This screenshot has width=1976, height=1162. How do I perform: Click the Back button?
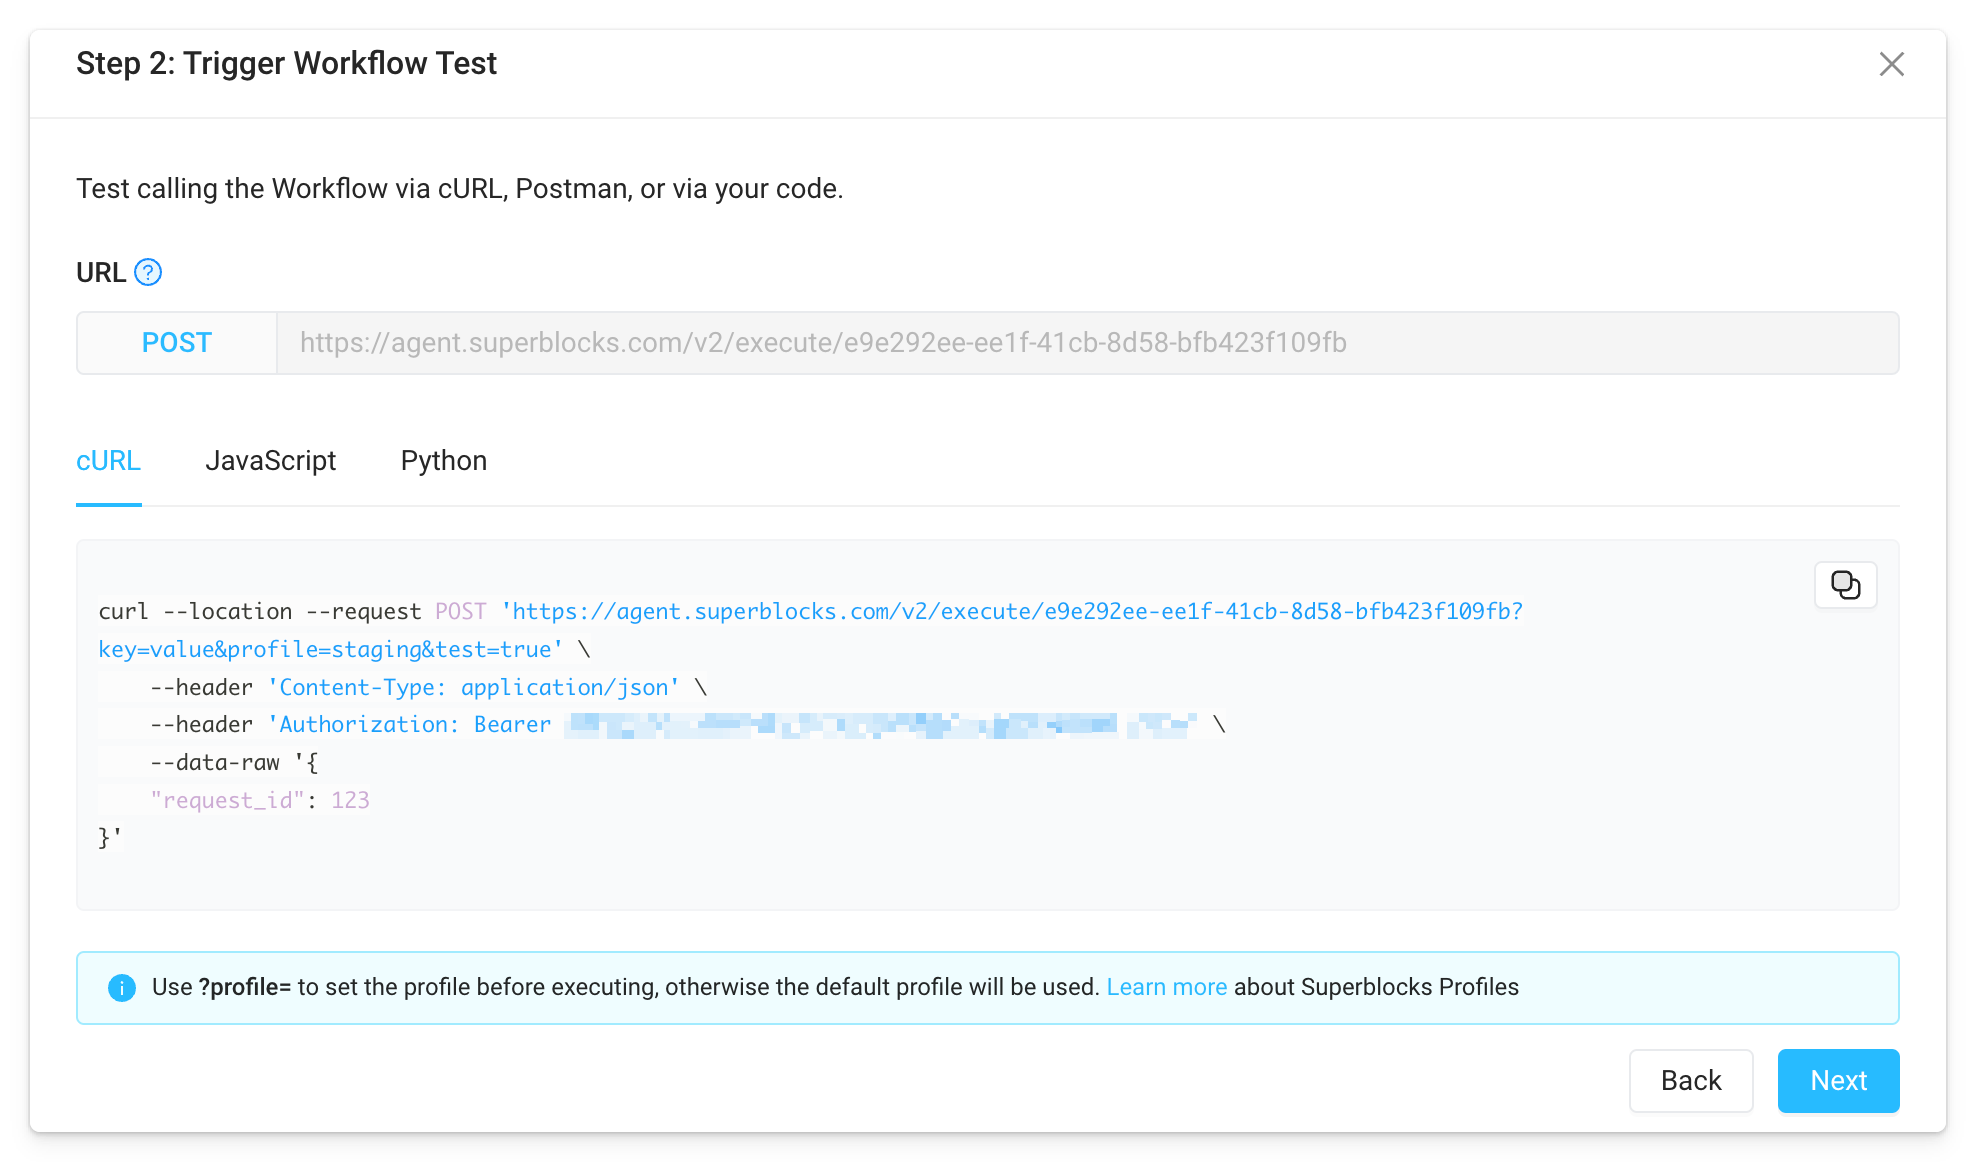click(x=1691, y=1081)
